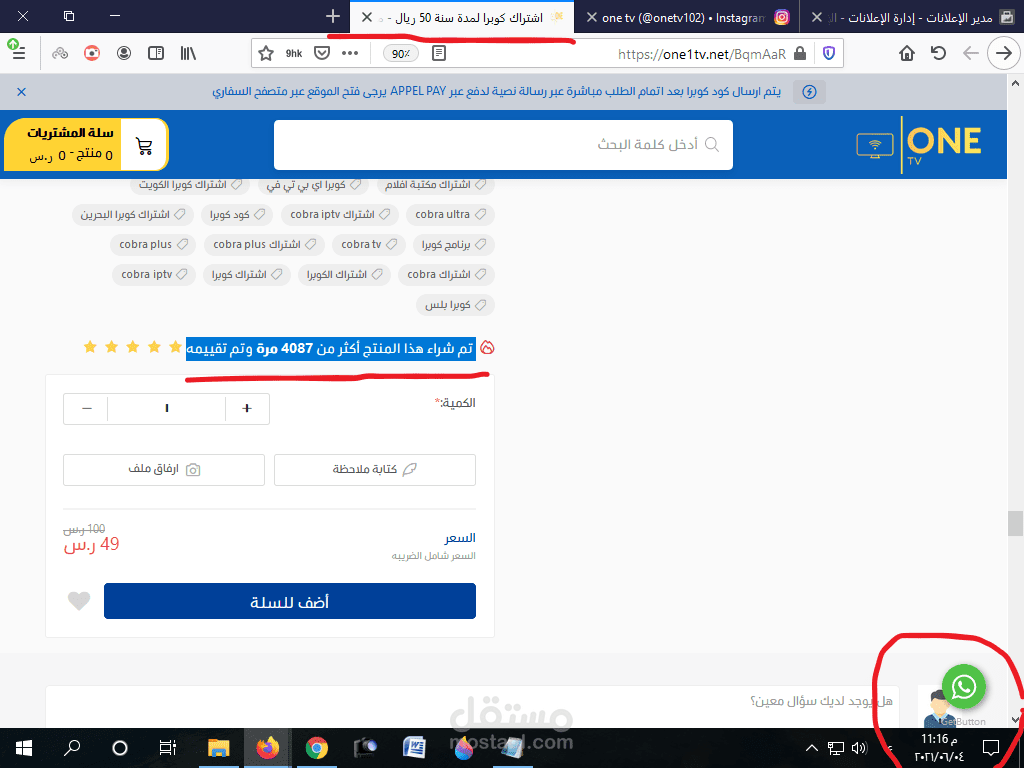Toggle the heart wishlist icon
The image size is (1024, 768).
(x=79, y=600)
